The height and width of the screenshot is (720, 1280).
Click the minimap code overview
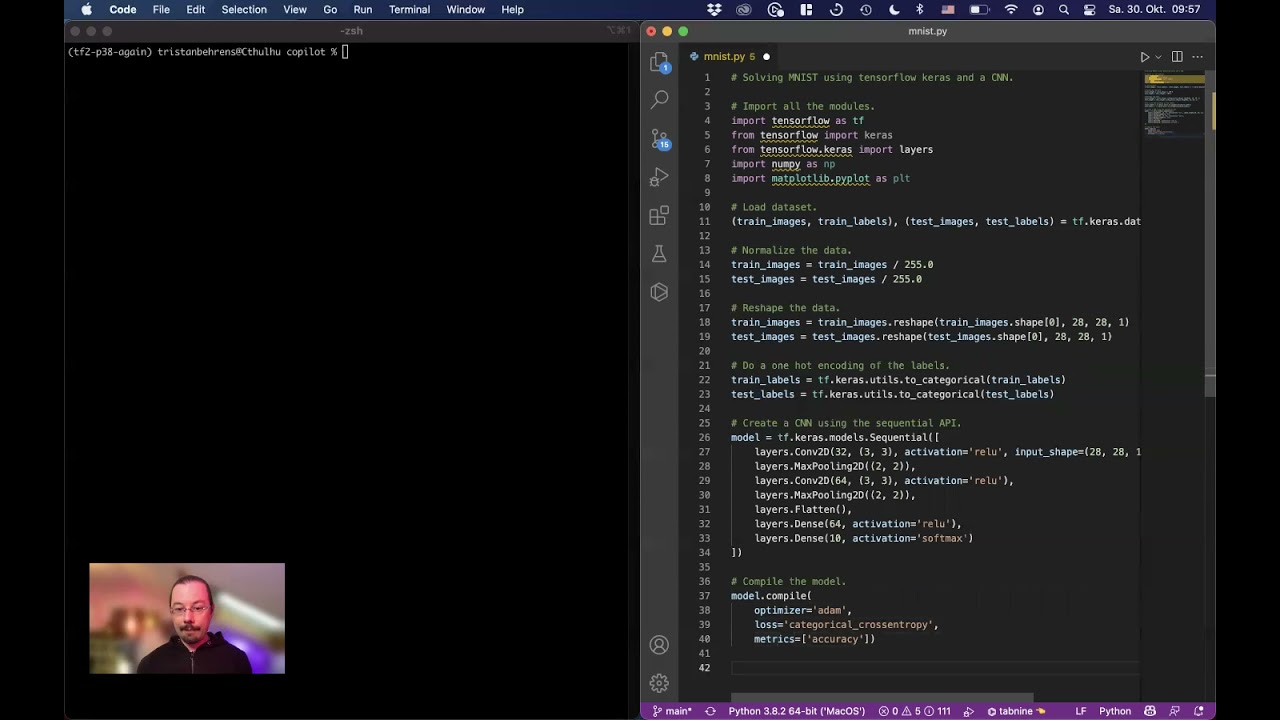tap(1174, 105)
